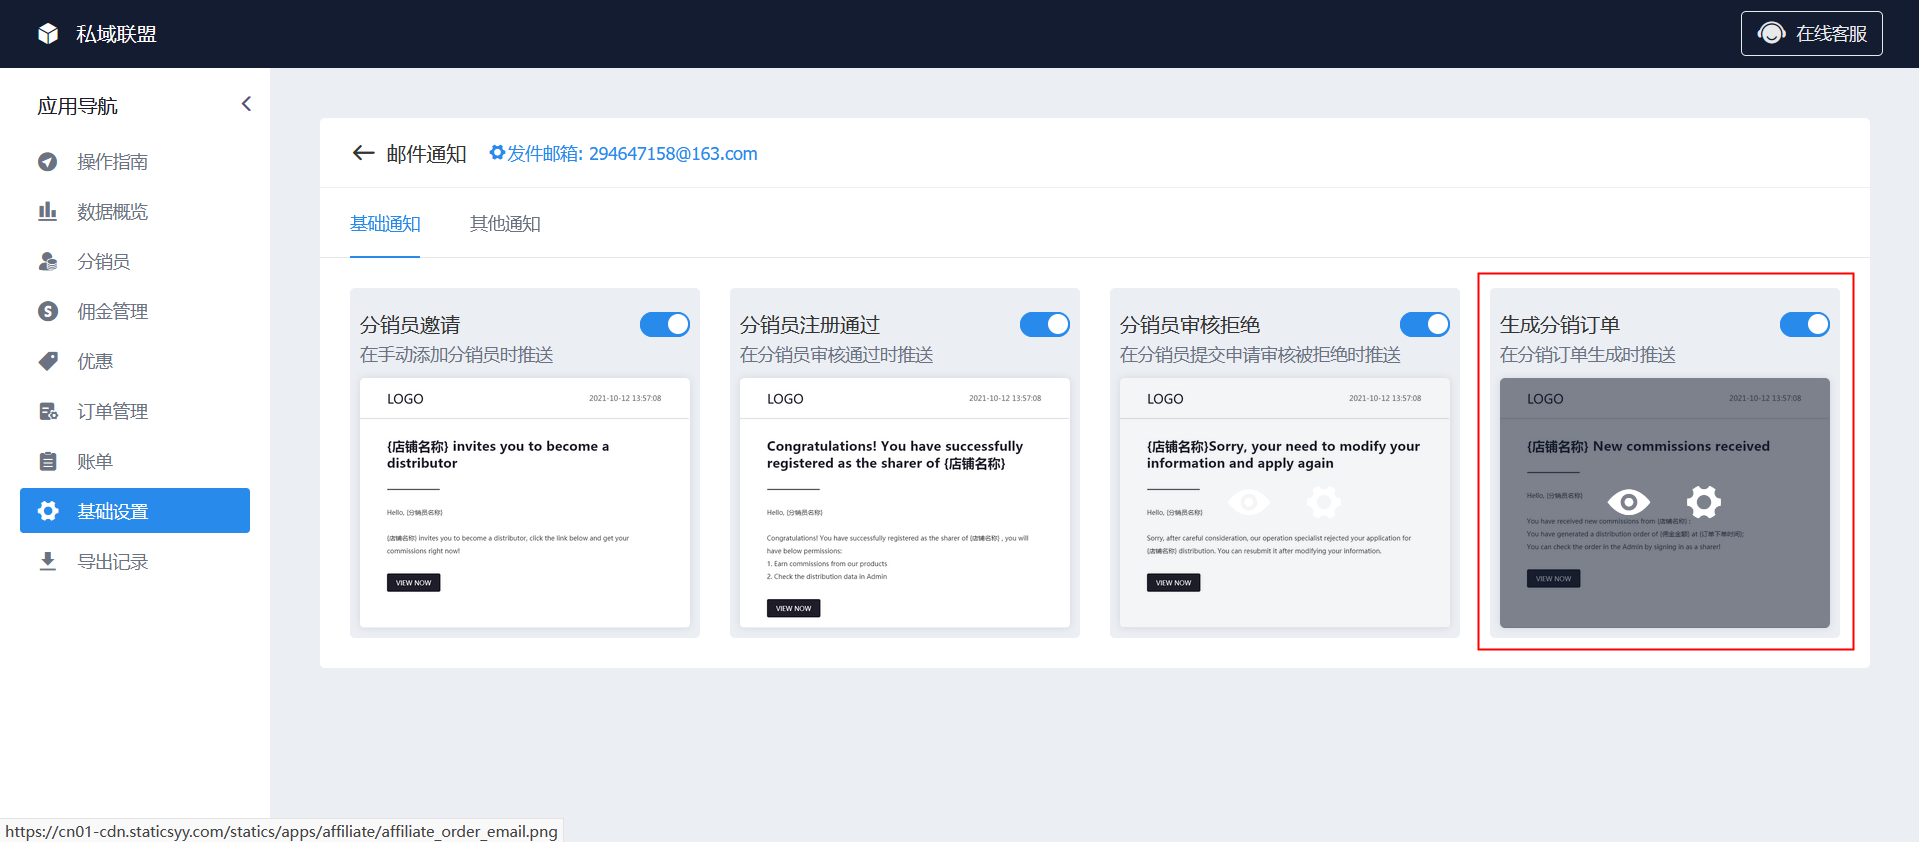
Task: Click 分销员审核拒绝 email template thumbnail
Action: click(1285, 503)
